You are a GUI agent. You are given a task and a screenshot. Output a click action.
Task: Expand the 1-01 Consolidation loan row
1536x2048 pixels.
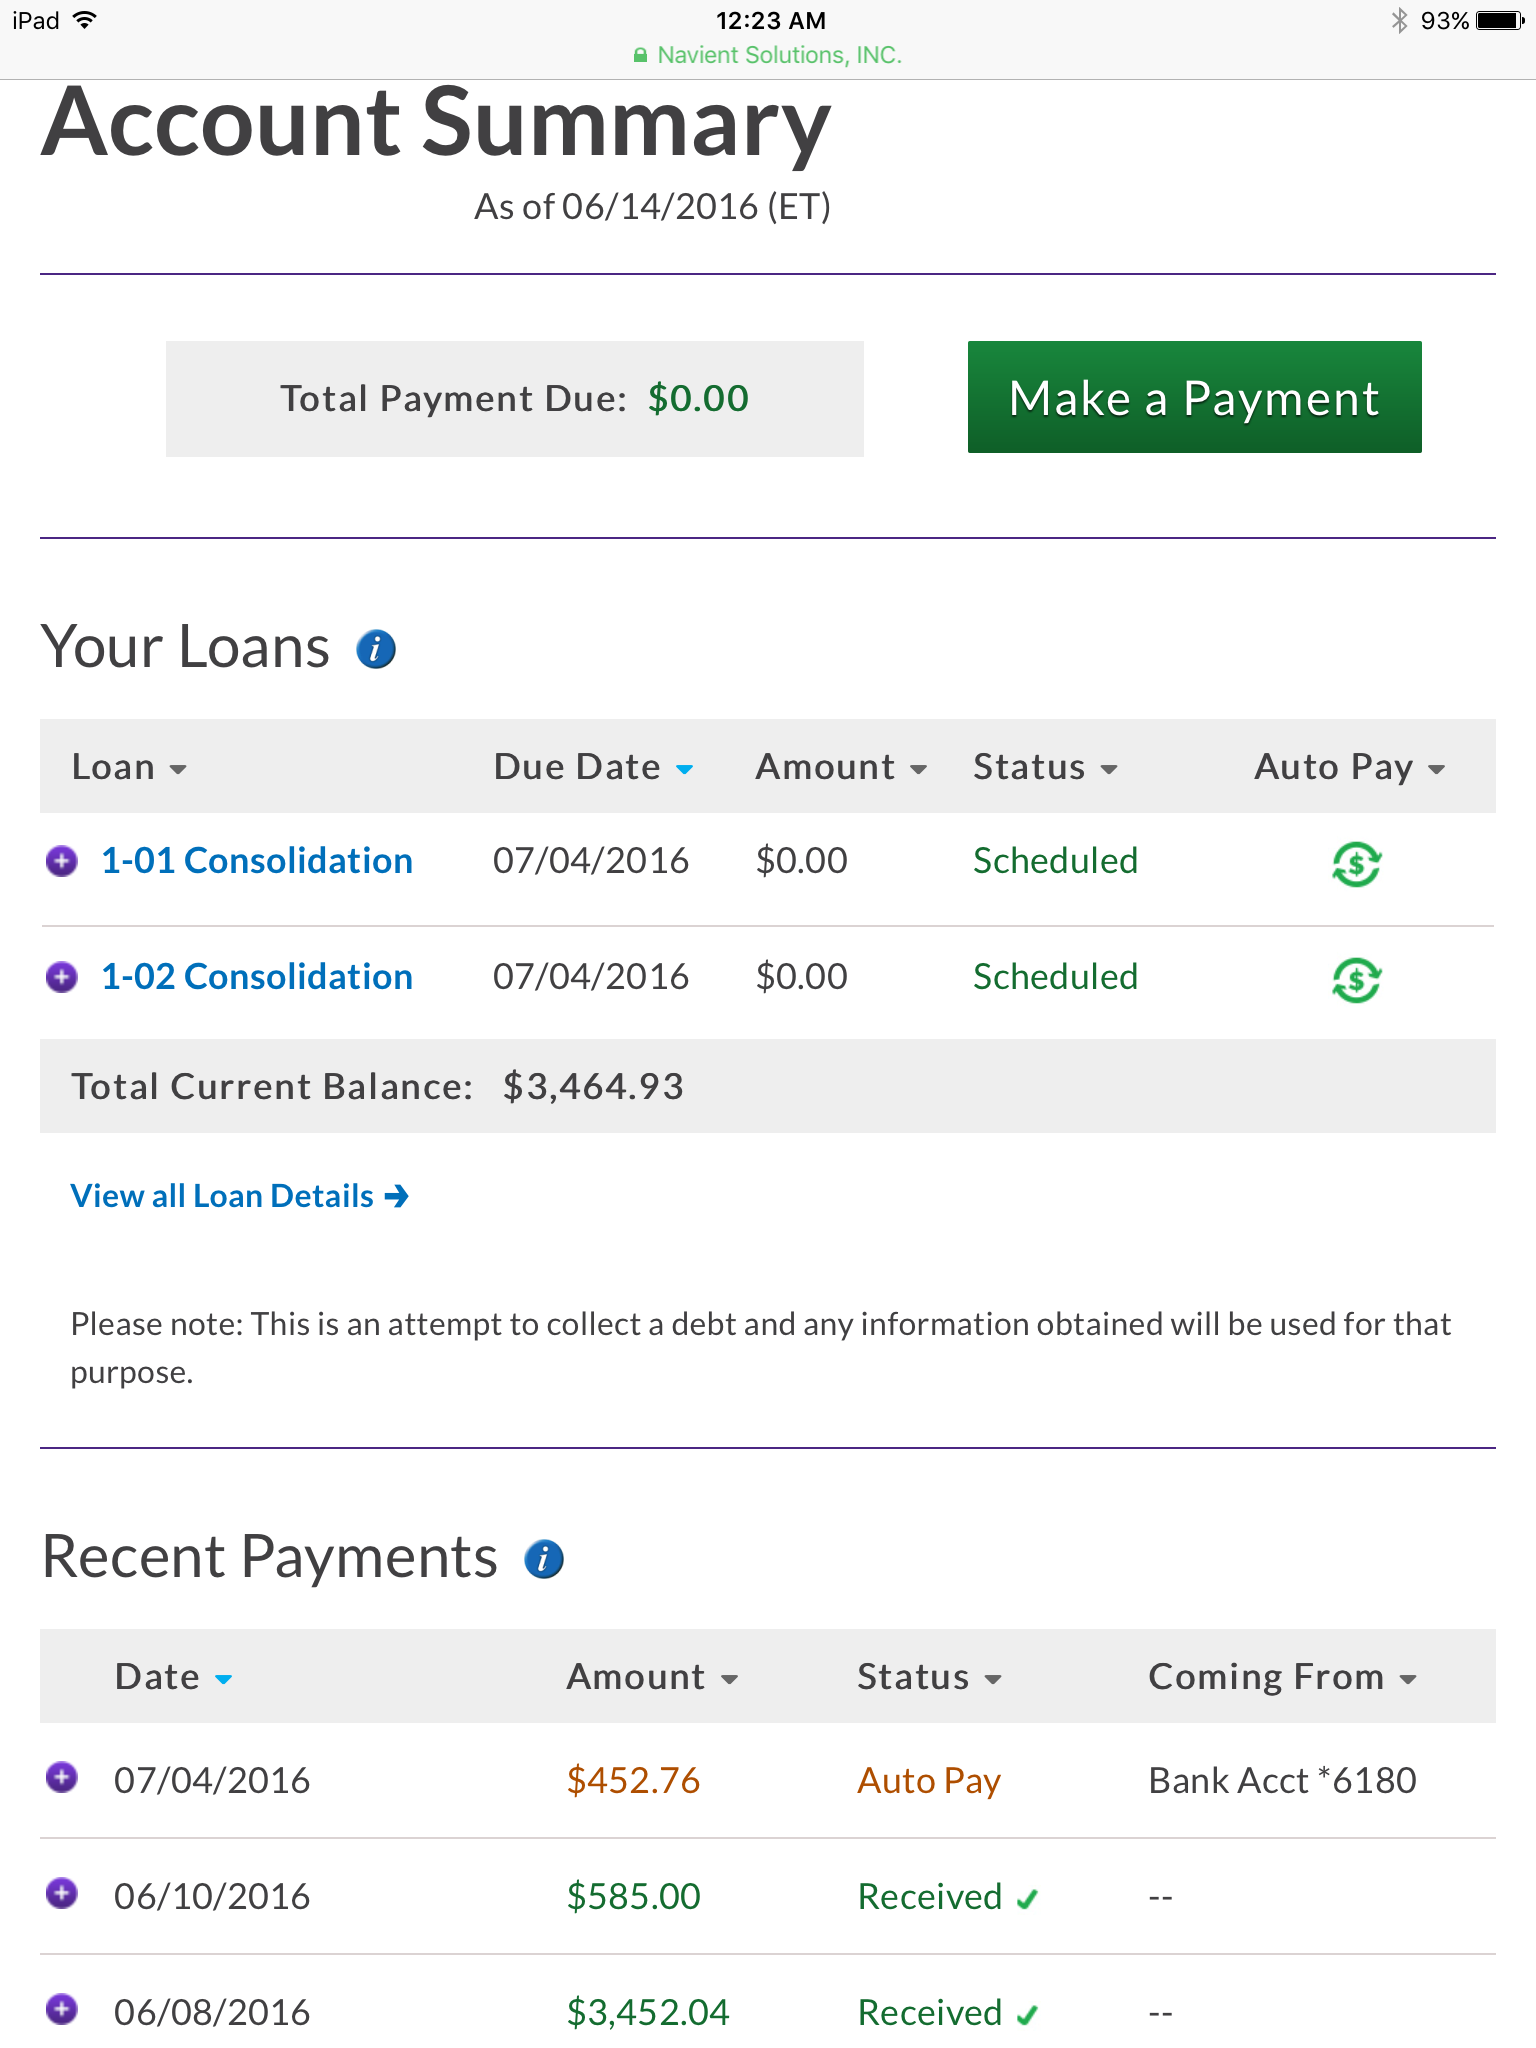(62, 861)
